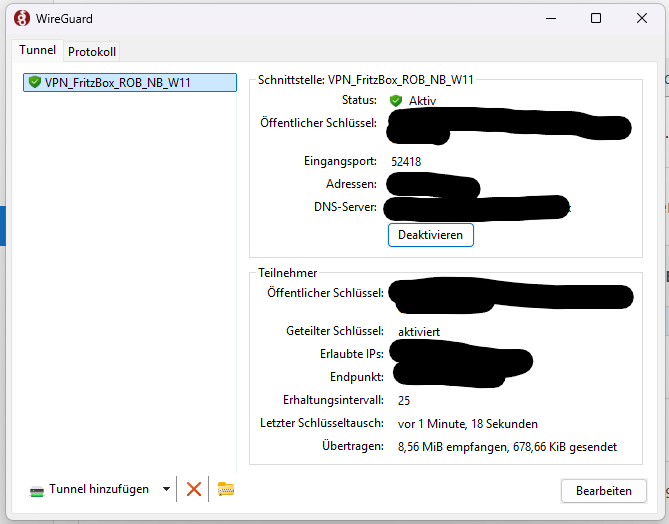669x524 pixels.
Task: Click the WireGuard logo in title bar
Action: point(22,18)
